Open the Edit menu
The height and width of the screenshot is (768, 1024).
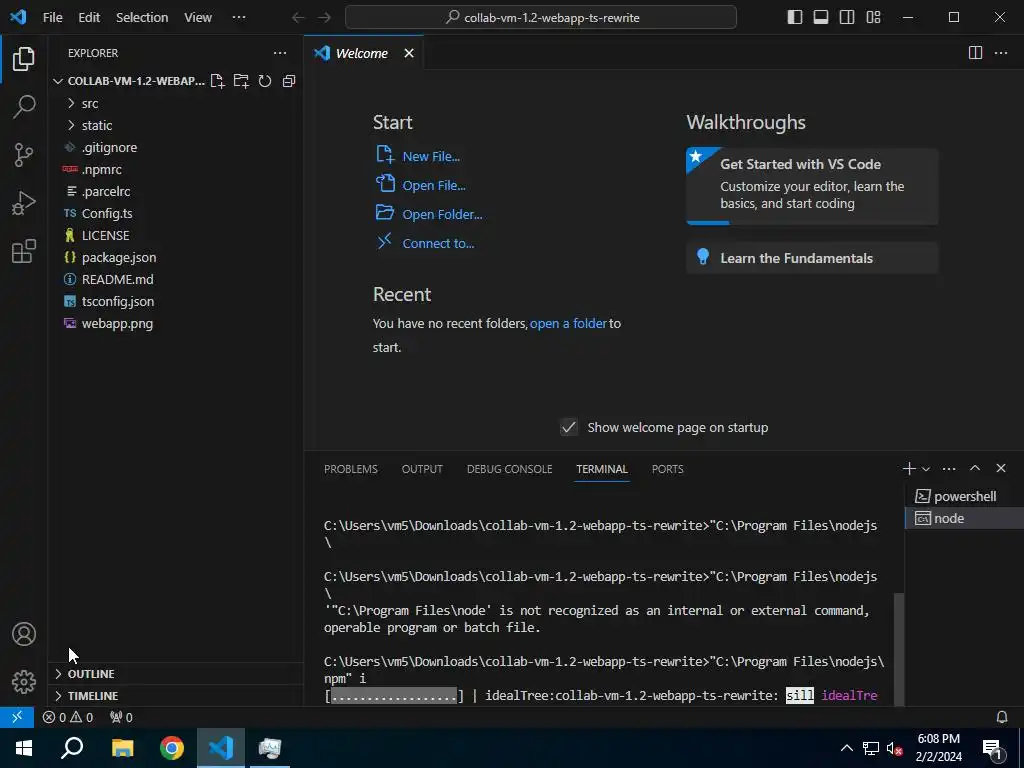click(x=89, y=18)
